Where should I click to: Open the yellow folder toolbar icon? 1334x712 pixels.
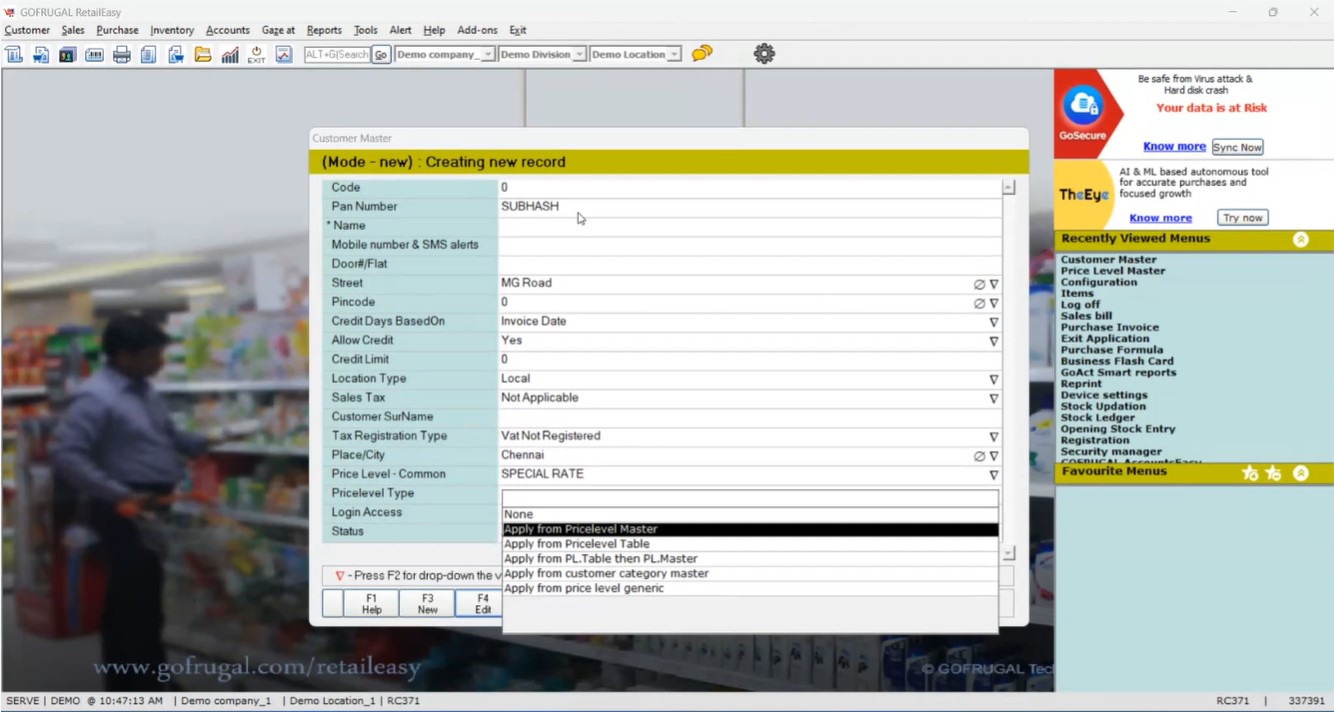pos(202,55)
